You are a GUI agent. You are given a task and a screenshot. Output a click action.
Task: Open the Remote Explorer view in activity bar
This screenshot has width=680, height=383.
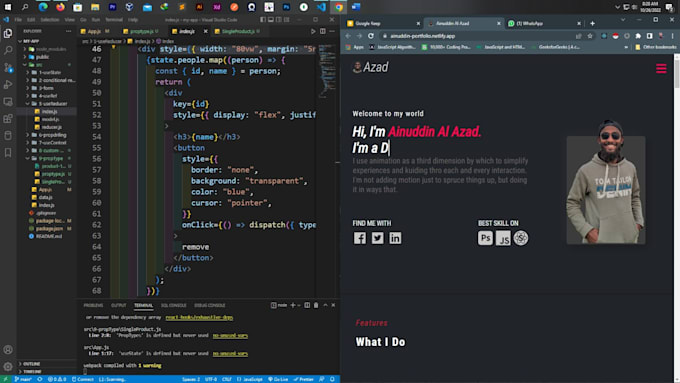click(x=8, y=101)
